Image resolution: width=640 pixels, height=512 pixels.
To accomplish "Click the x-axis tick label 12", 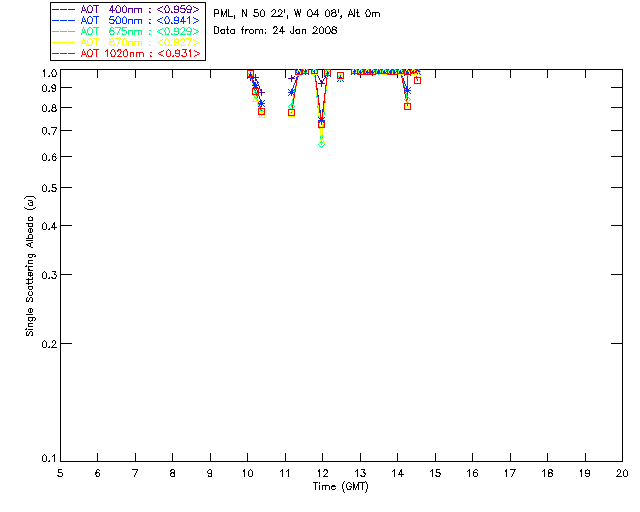I will [322, 473].
